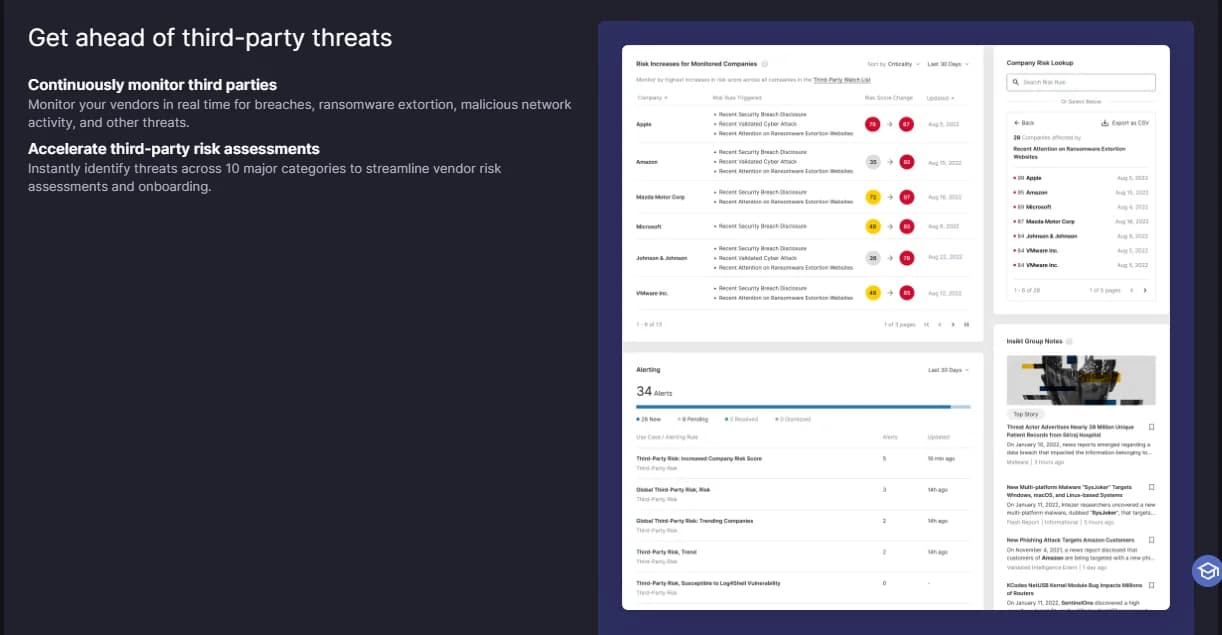Go to next page of risk table
1222x635 pixels.
(x=953, y=325)
